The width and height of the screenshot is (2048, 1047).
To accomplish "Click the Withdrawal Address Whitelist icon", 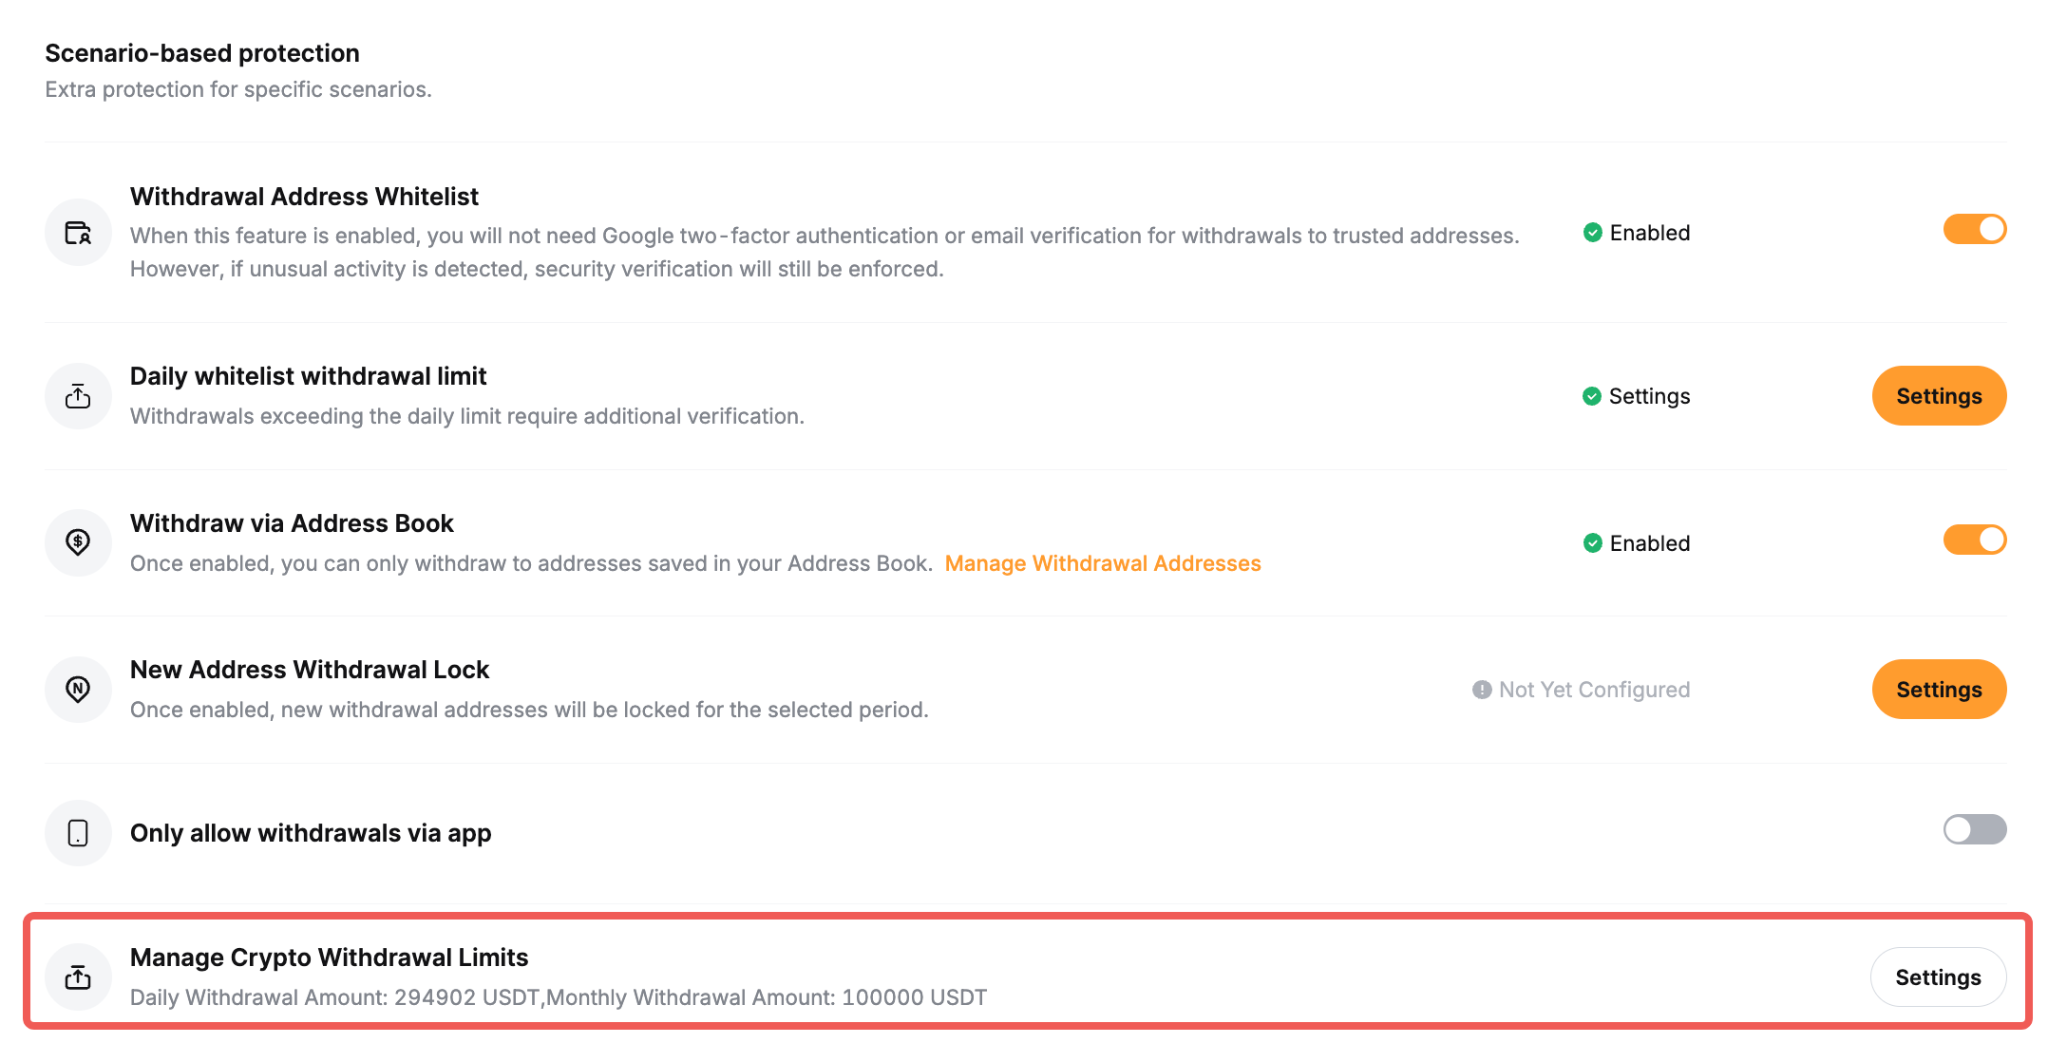I will (x=78, y=233).
